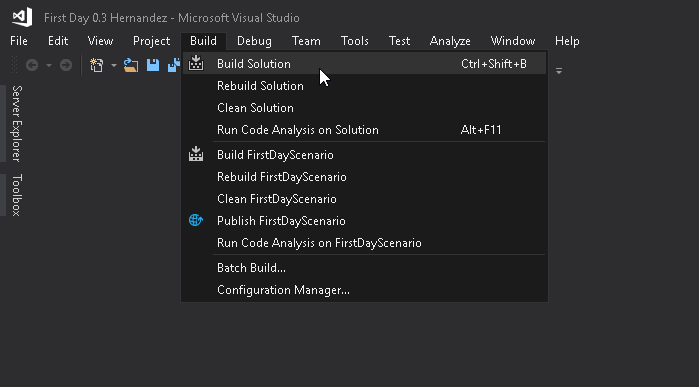This screenshot has height=387, width=699.
Task: Choose Build FirstDayScenario entry
Action: pyautogui.click(x=364, y=155)
